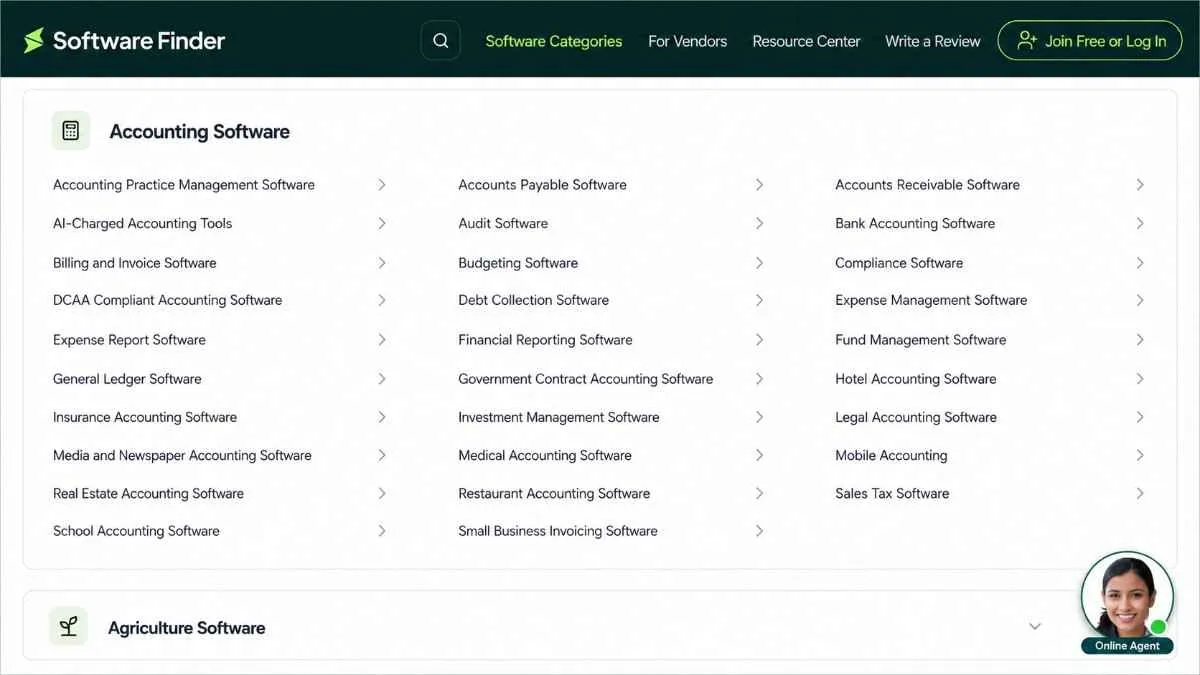
Task: Click arrow beside Real Estate Accounting Software
Action: click(382, 493)
